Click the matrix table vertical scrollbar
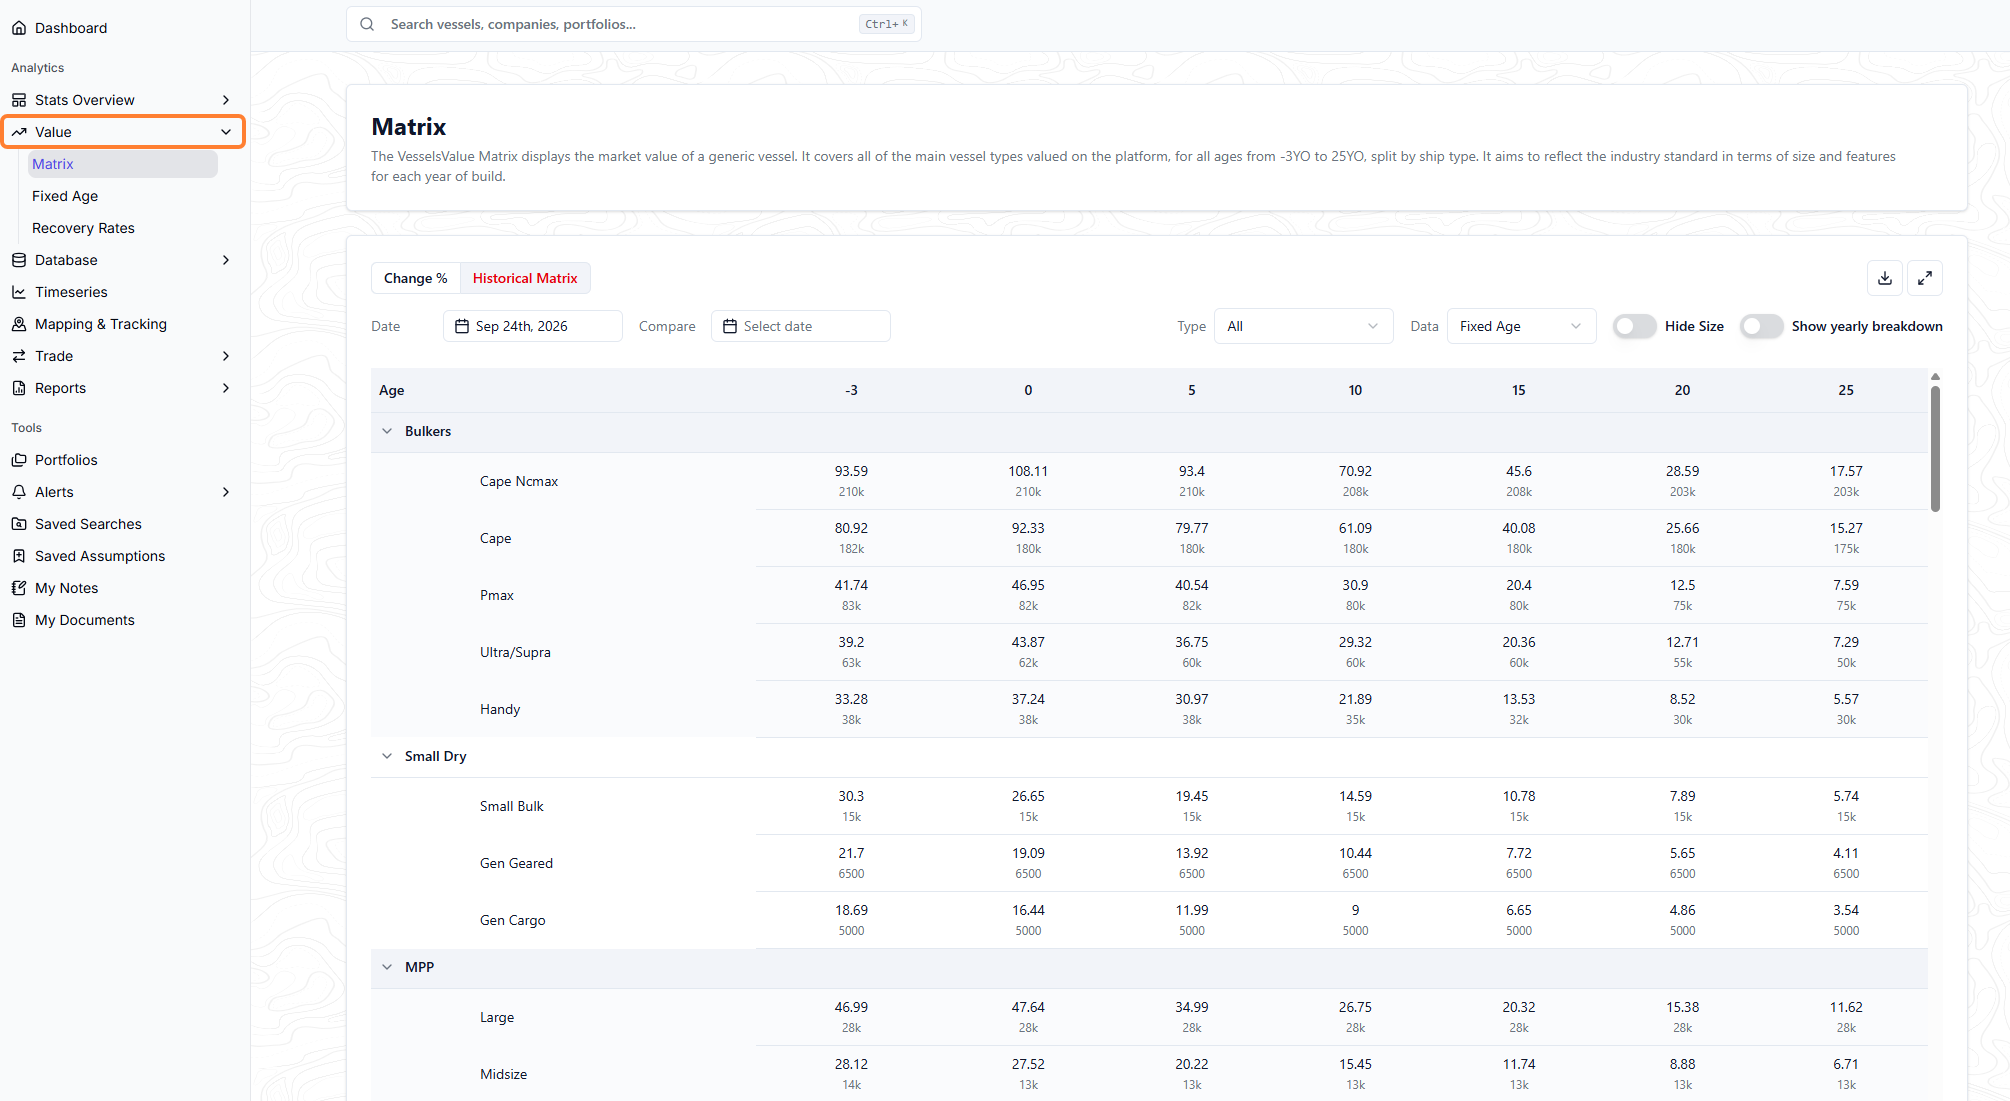2010x1101 pixels. (1935, 449)
